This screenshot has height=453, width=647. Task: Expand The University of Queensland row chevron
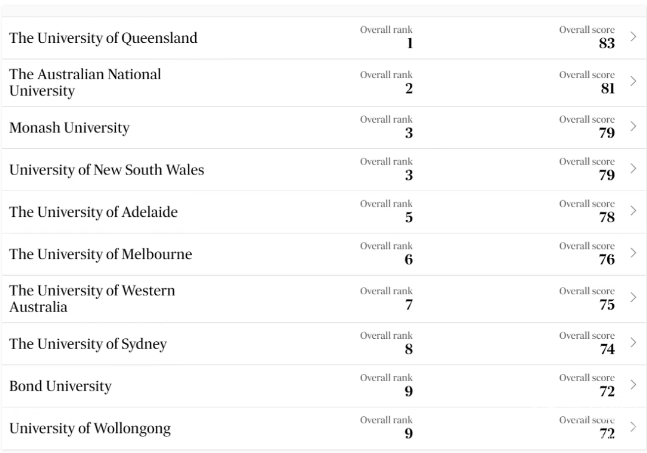pyautogui.click(x=633, y=37)
